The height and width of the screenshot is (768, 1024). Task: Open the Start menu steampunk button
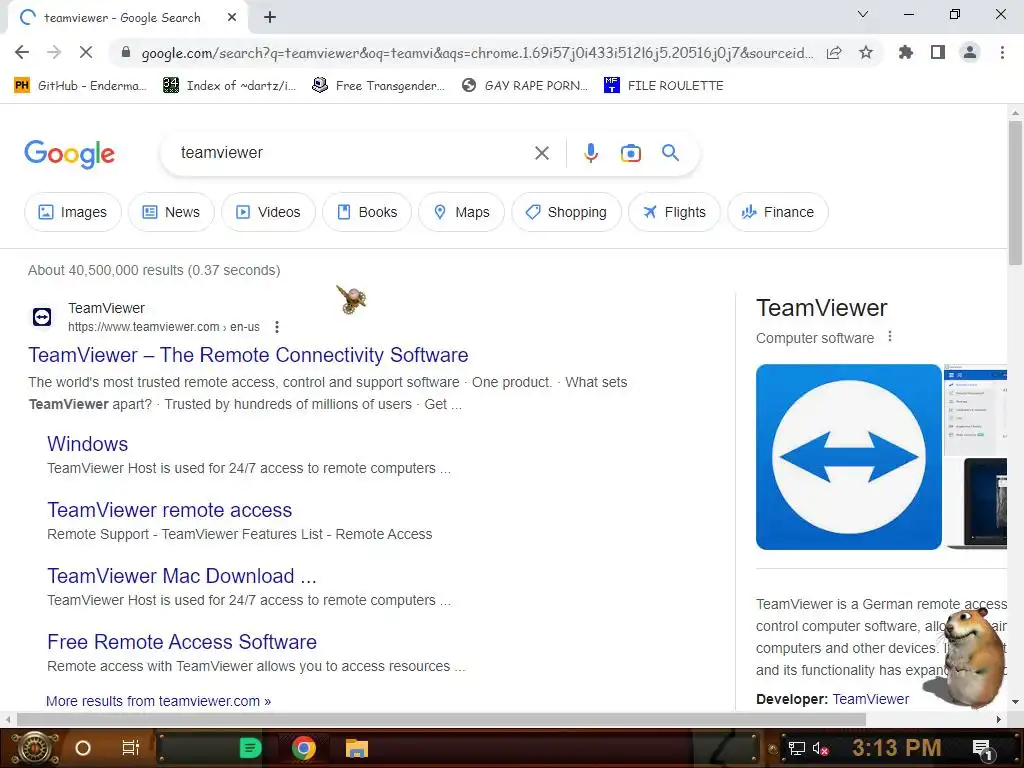(x=35, y=748)
